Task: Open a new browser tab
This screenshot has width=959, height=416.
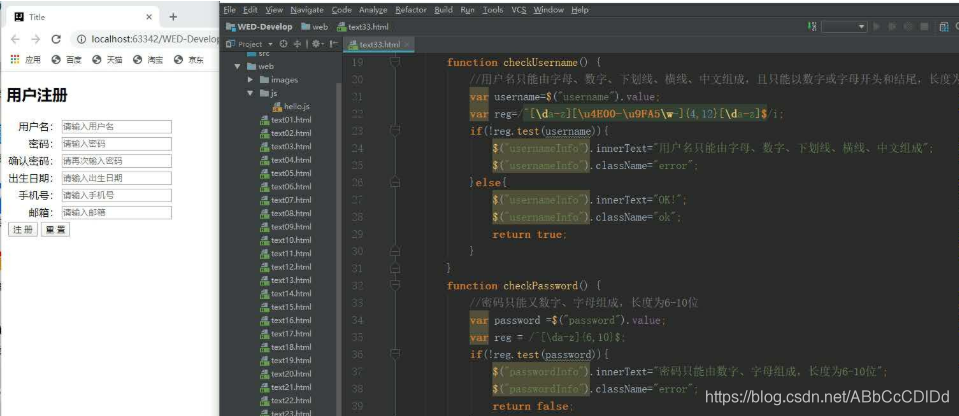Action: click(x=173, y=17)
